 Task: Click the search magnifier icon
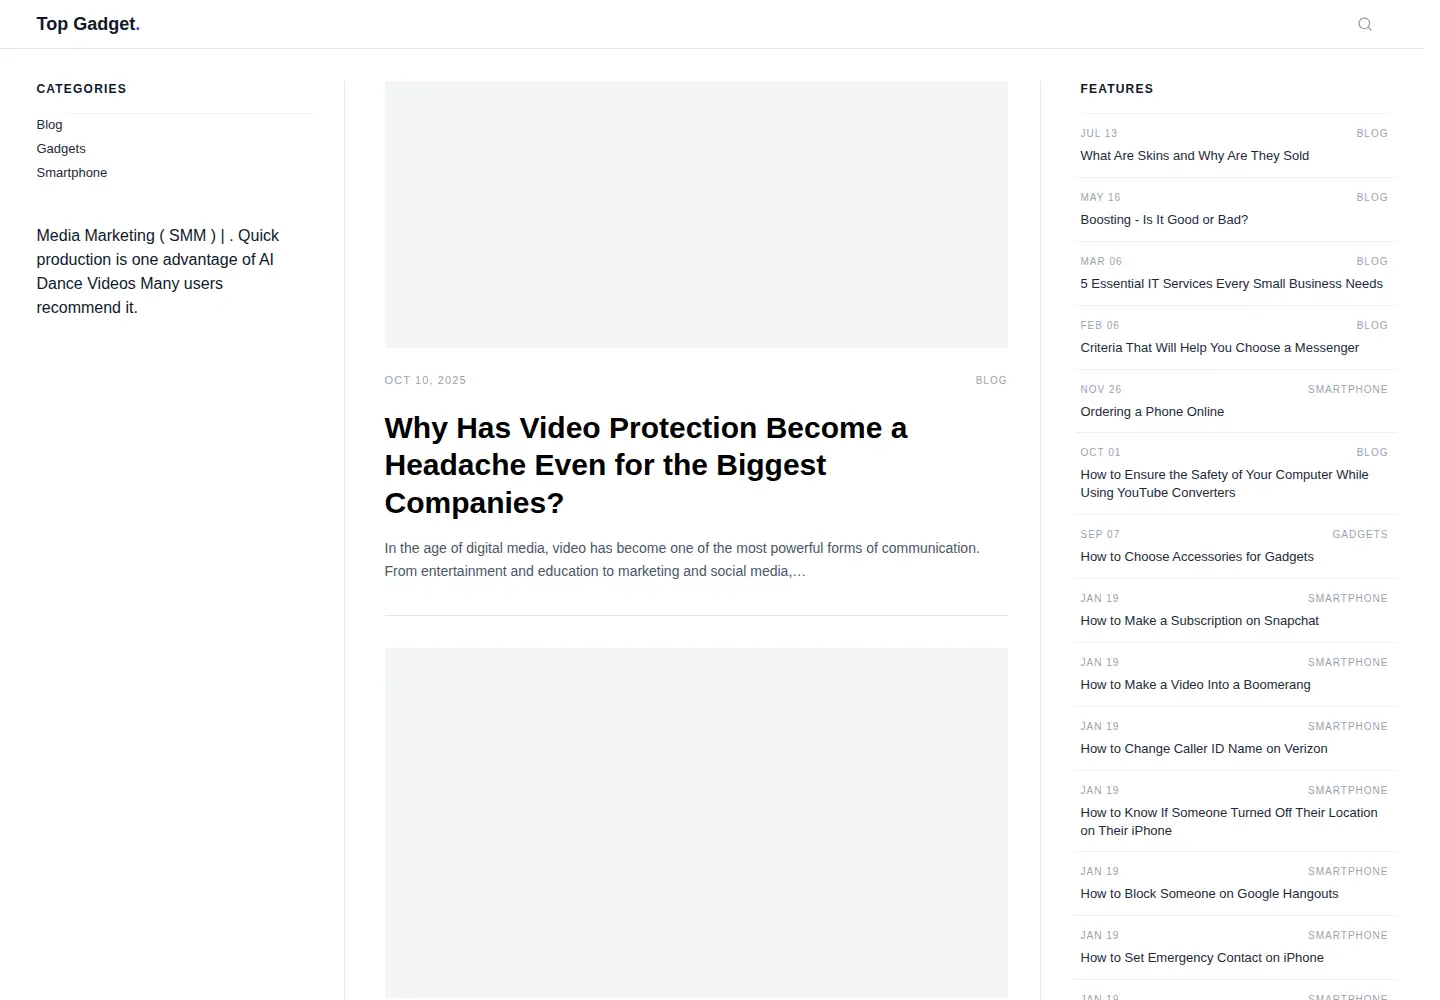(1364, 24)
